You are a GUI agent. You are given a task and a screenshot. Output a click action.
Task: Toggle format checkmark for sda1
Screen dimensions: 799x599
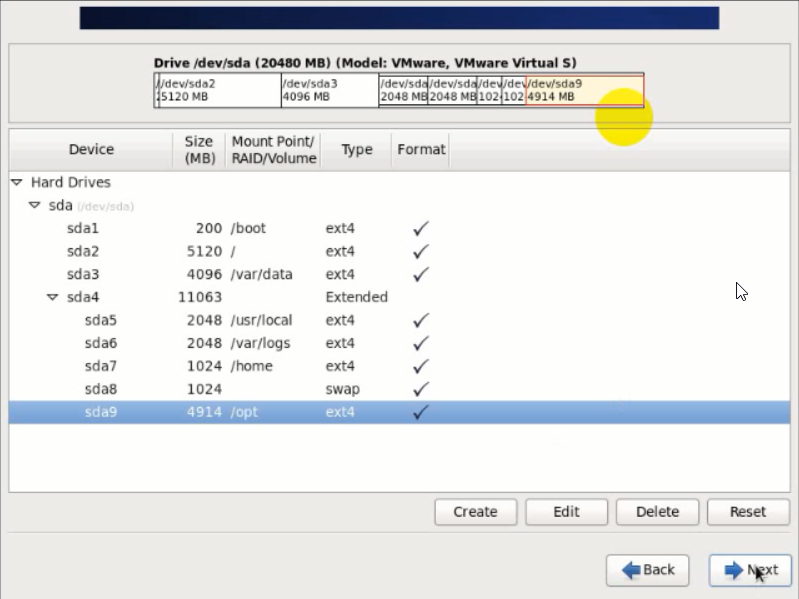(420, 228)
